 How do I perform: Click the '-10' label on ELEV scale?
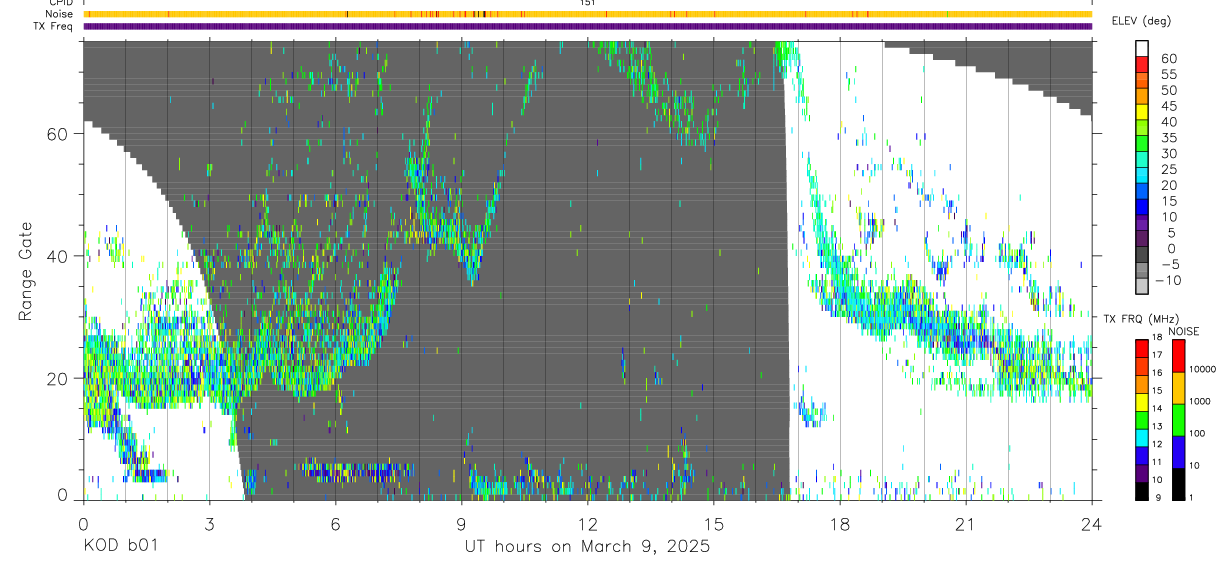click(x=1167, y=280)
